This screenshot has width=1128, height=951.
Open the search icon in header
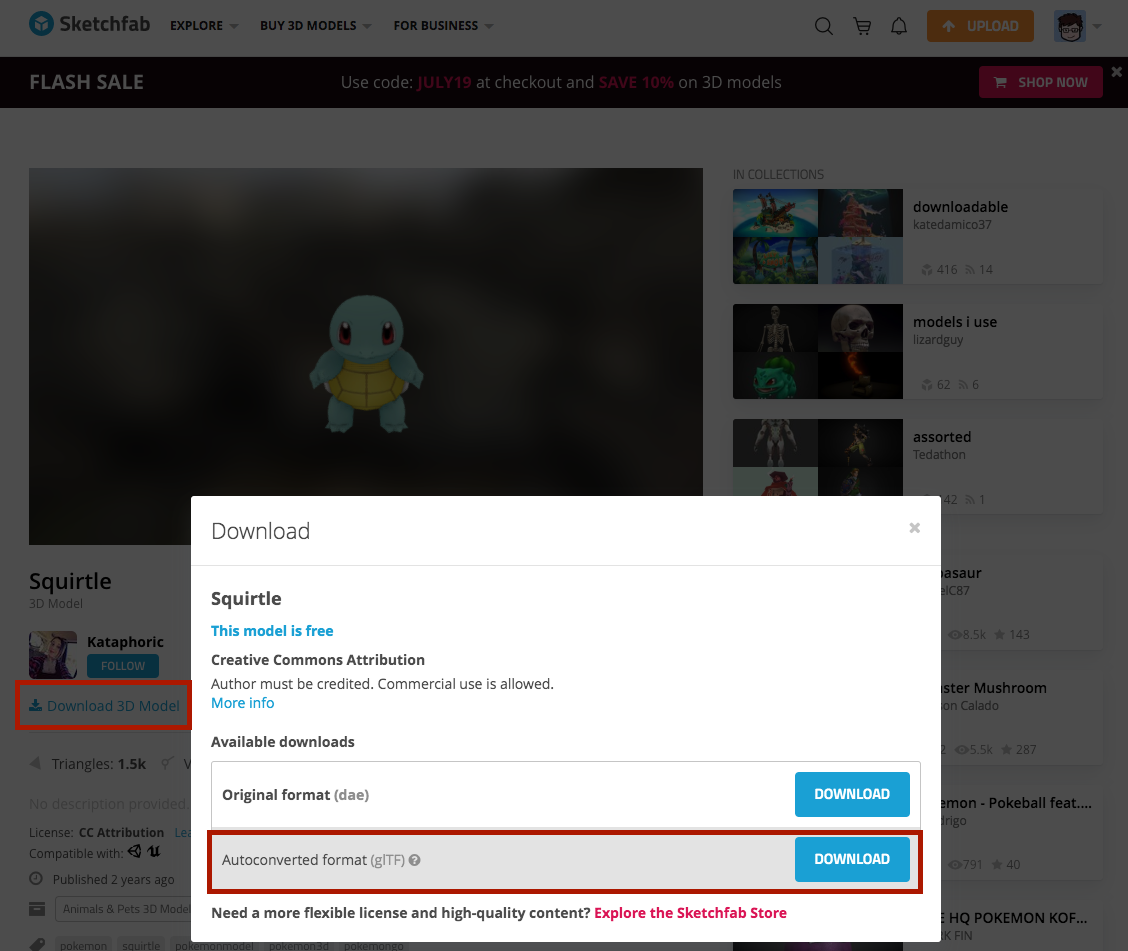pos(824,27)
